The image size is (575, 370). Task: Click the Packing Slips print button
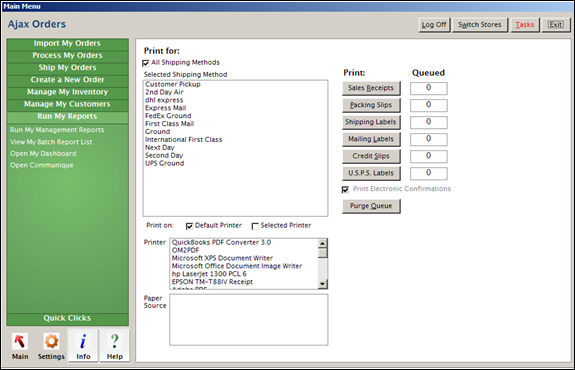(x=371, y=105)
